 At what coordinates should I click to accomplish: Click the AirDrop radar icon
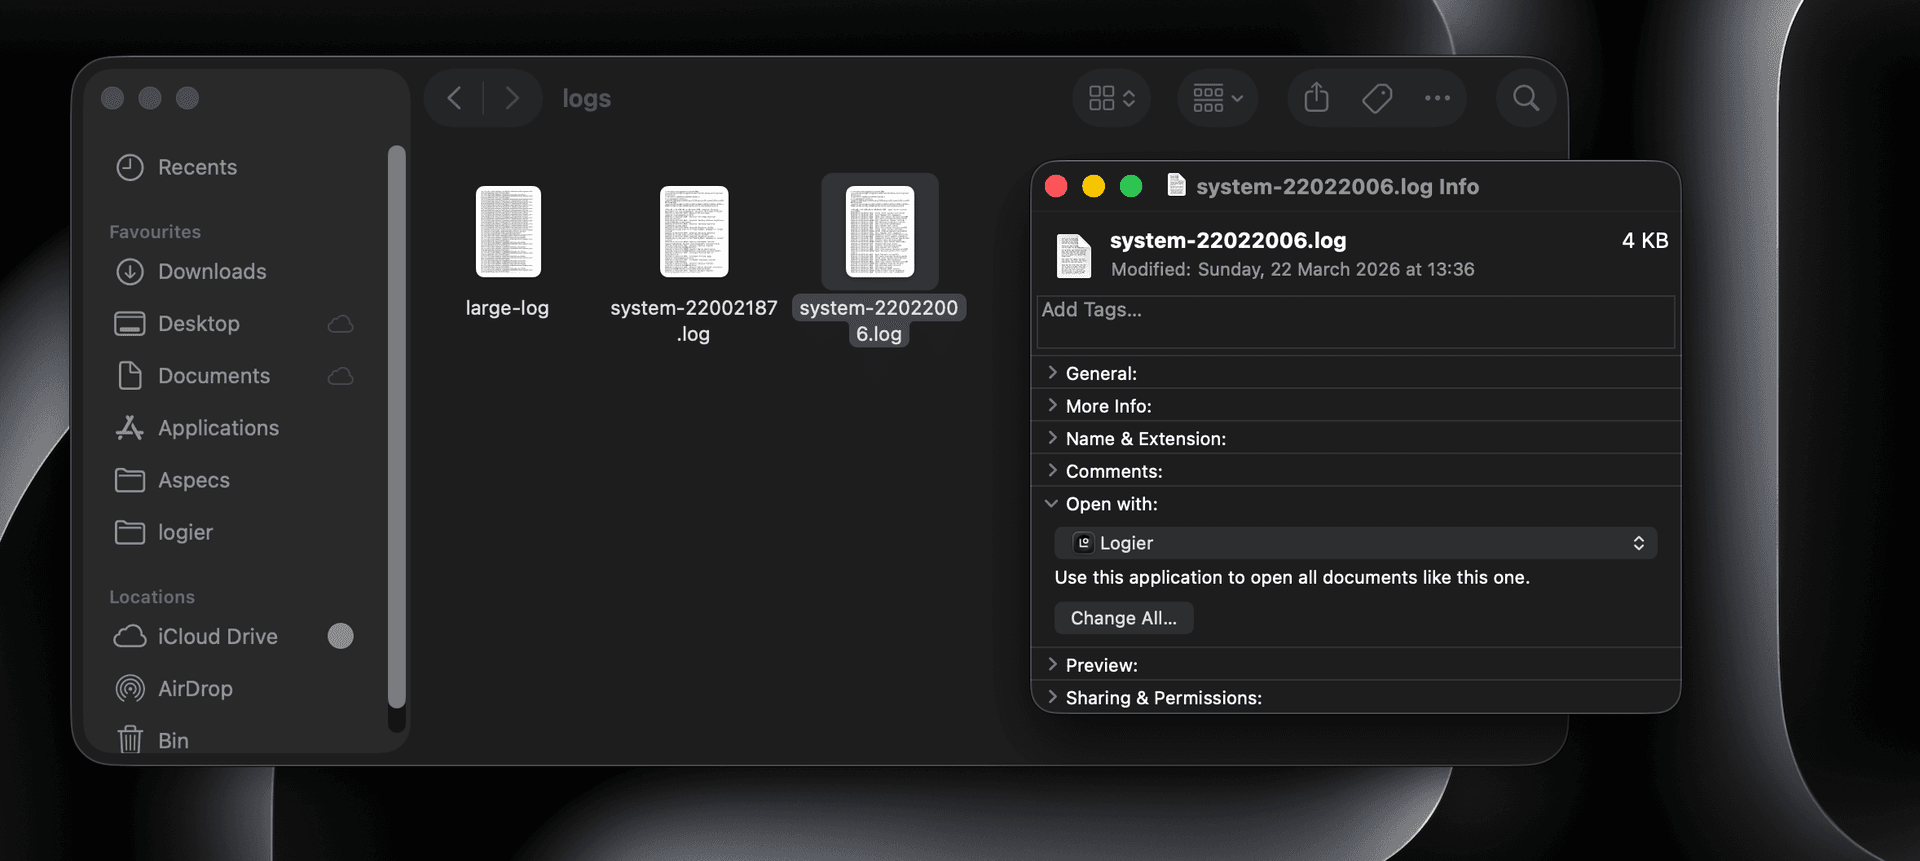[130, 688]
